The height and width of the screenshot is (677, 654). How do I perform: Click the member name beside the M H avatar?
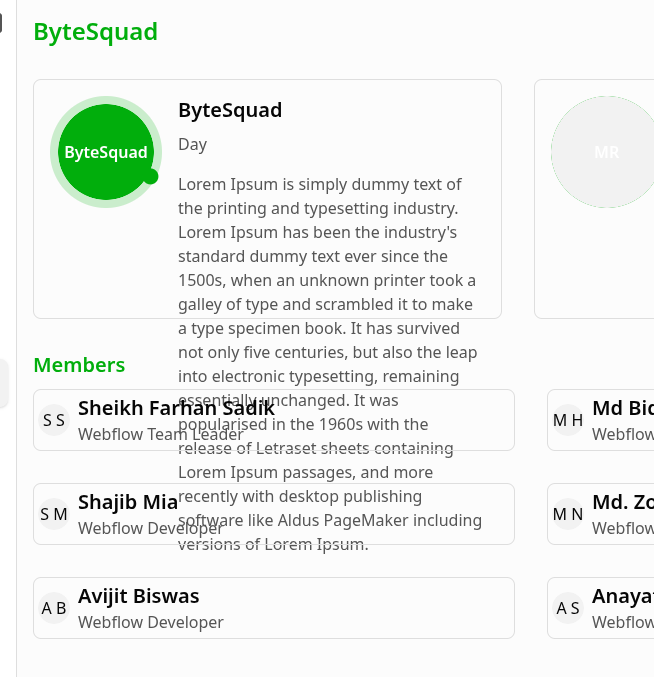(x=622, y=408)
